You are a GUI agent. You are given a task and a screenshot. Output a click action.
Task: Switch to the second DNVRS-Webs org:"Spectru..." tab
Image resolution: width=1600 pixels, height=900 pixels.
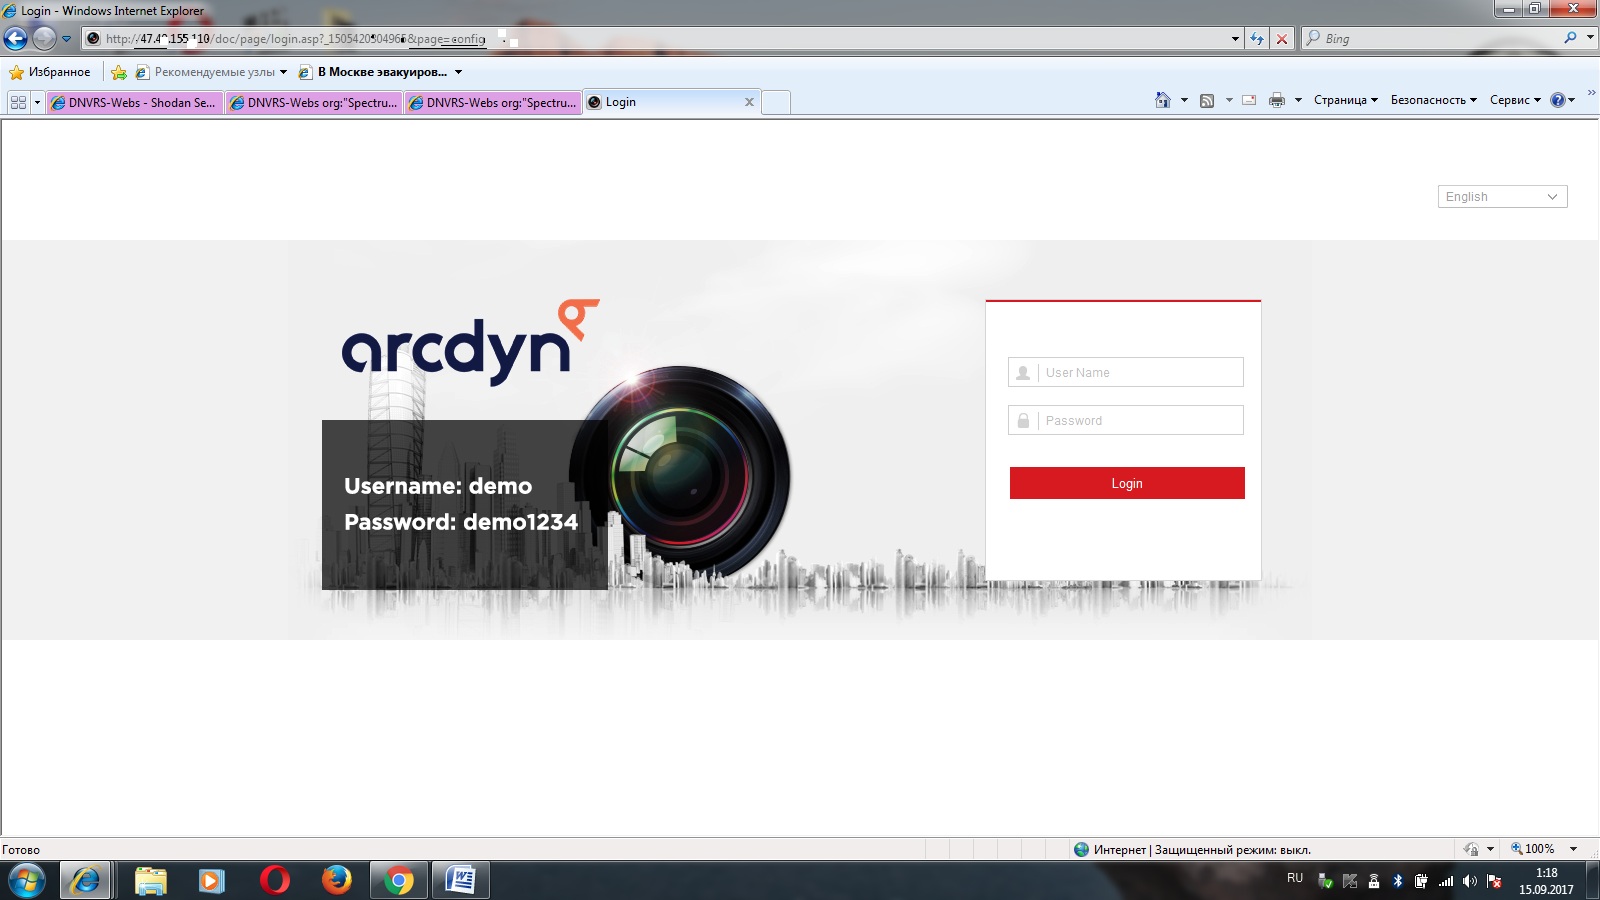tap(314, 102)
